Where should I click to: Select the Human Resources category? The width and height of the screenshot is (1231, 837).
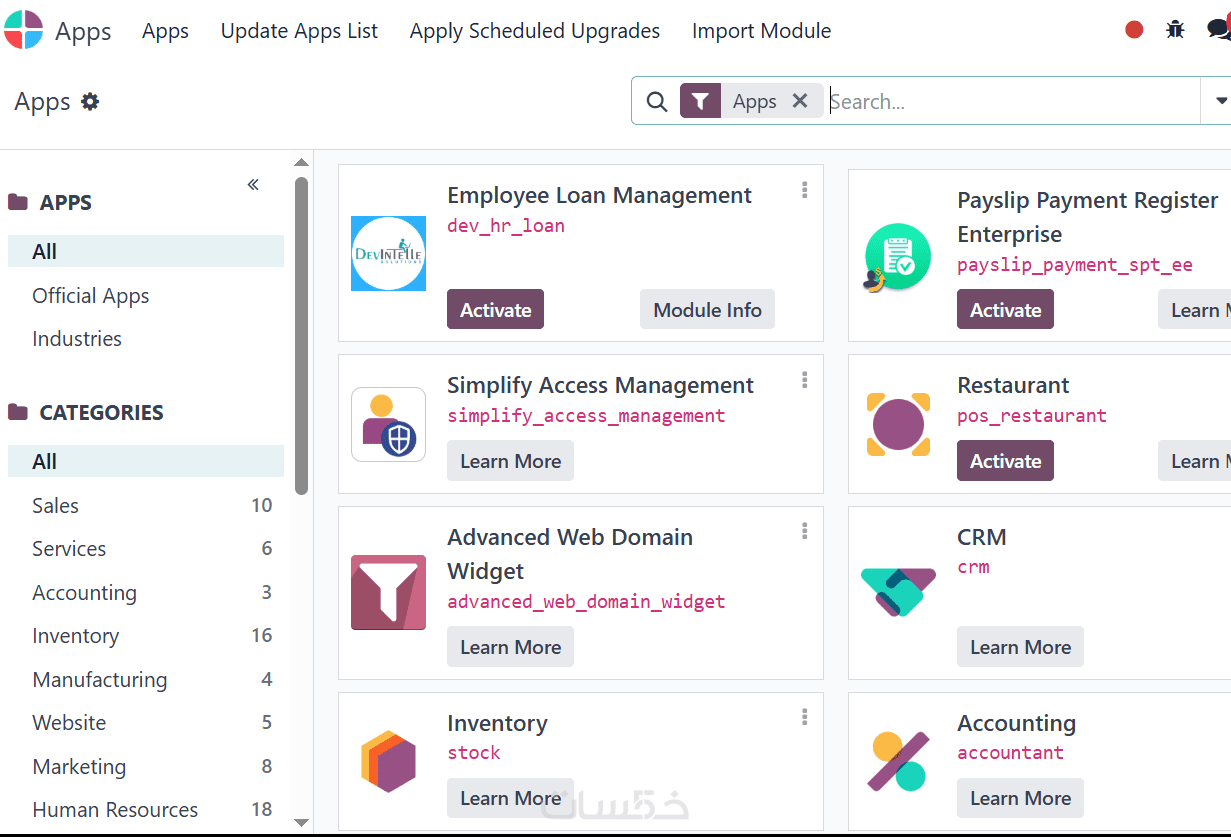(115, 810)
